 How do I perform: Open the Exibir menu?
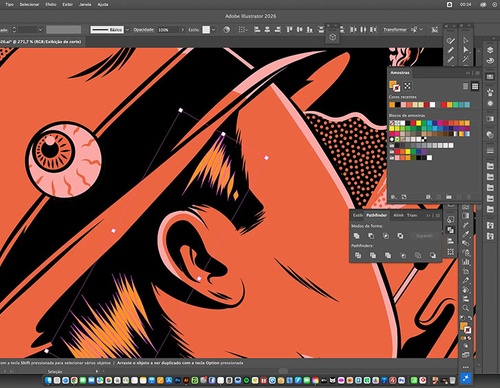(x=68, y=5)
